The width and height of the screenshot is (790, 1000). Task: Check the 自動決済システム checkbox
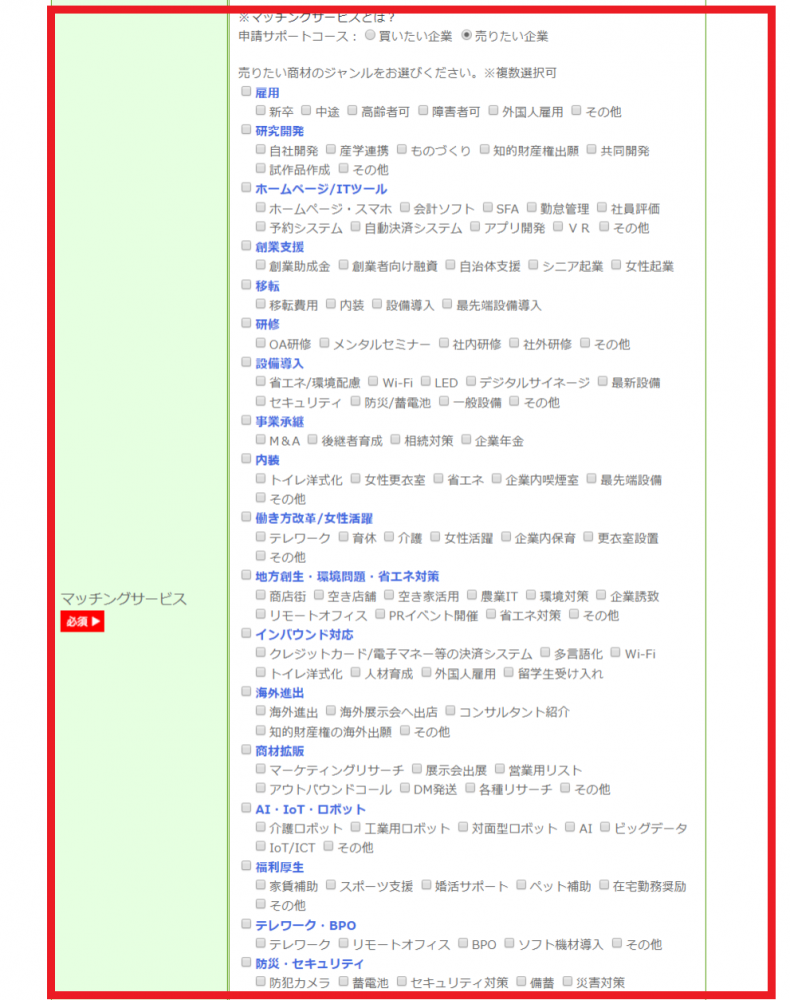click(x=355, y=227)
